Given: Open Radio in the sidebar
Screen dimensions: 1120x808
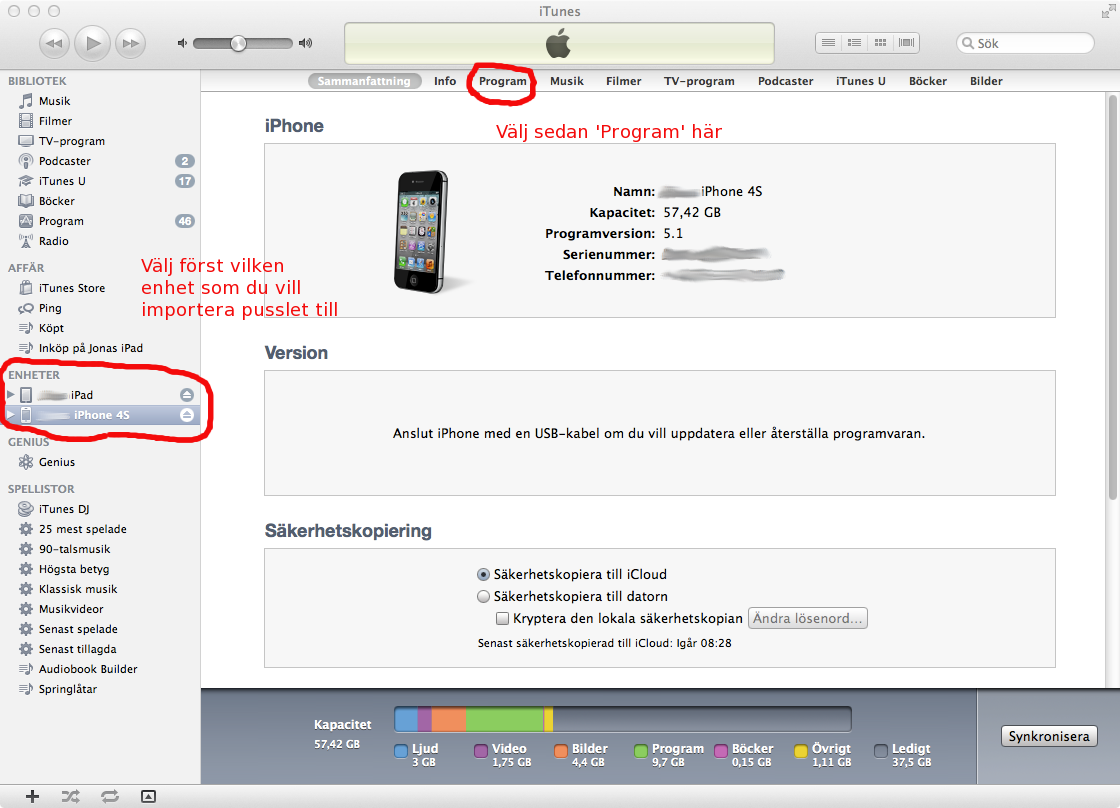Looking at the screenshot, I should point(100,241).
